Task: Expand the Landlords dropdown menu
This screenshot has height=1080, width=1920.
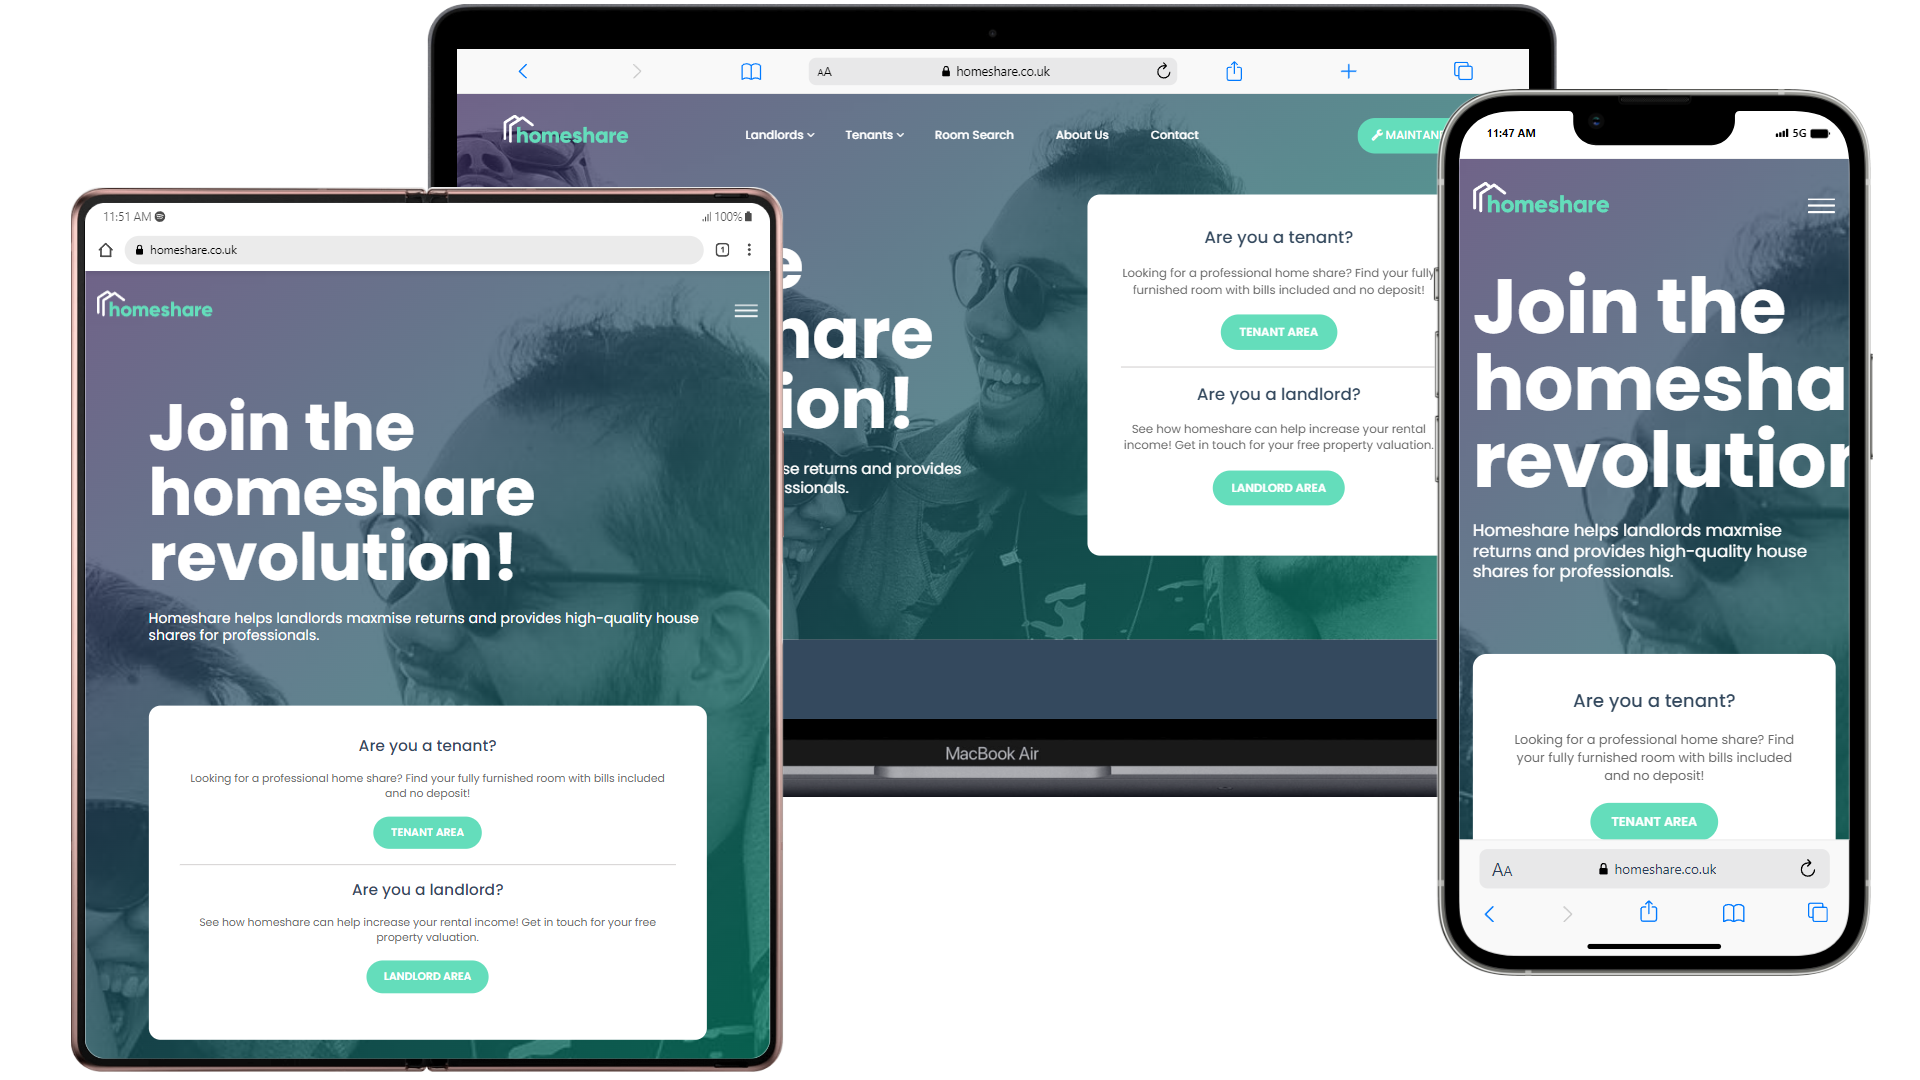Action: click(x=778, y=135)
